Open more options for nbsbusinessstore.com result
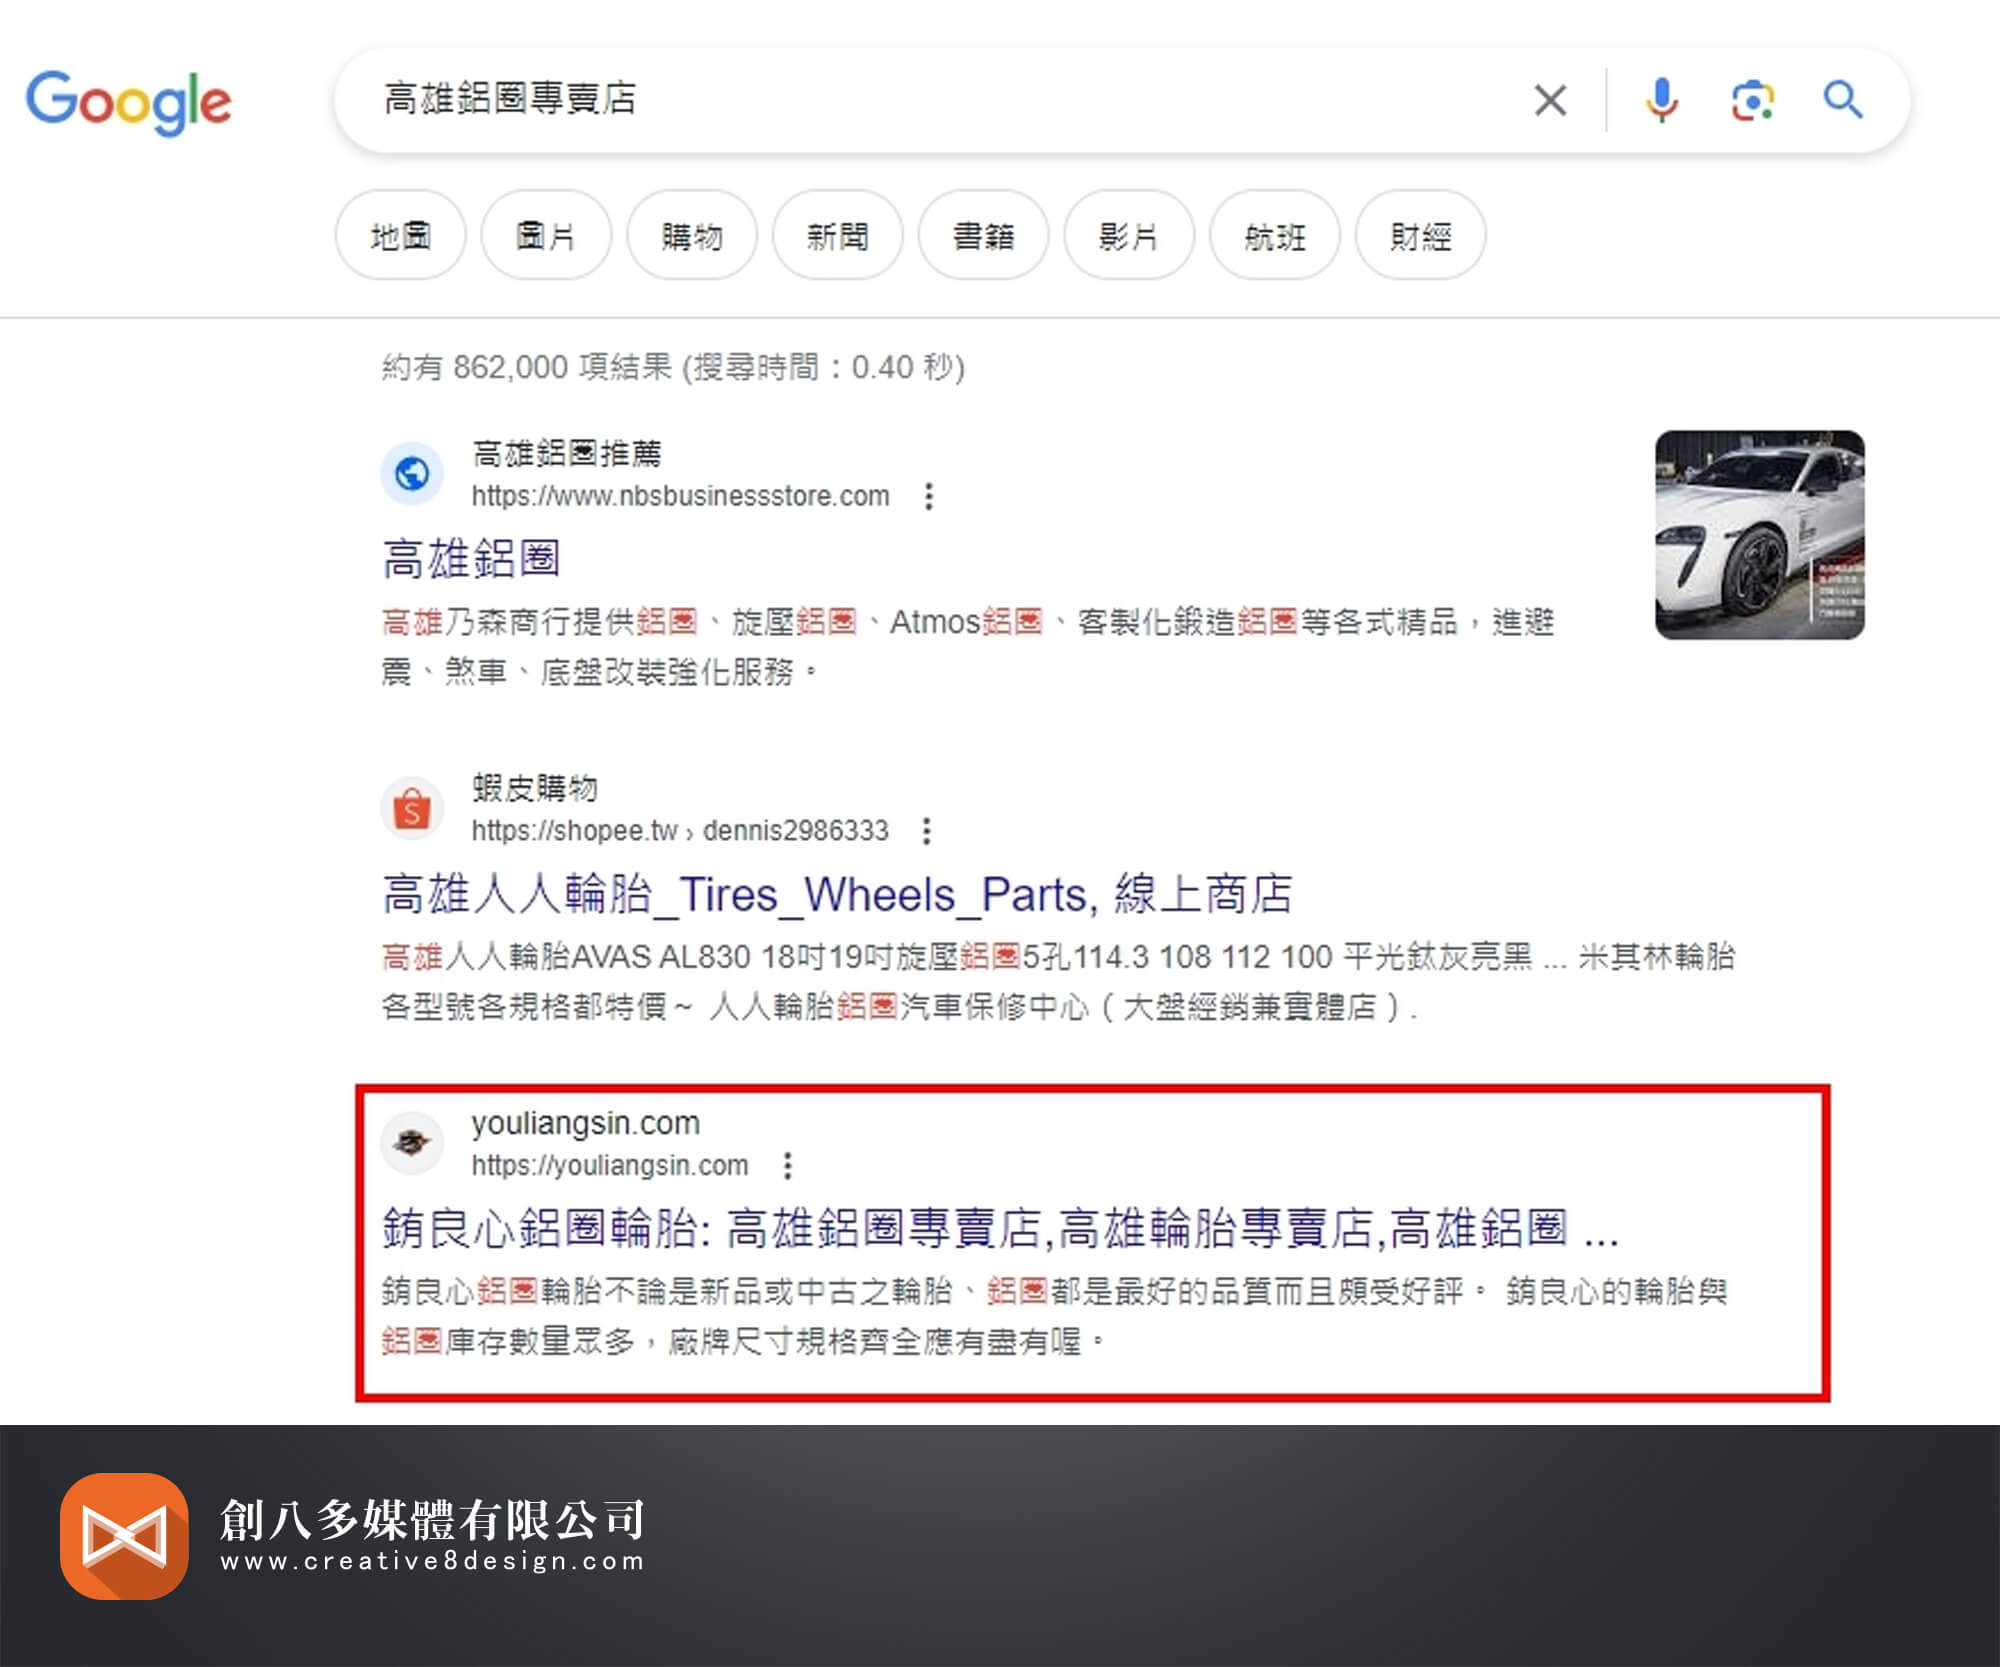The image size is (2000, 1667). tap(929, 496)
